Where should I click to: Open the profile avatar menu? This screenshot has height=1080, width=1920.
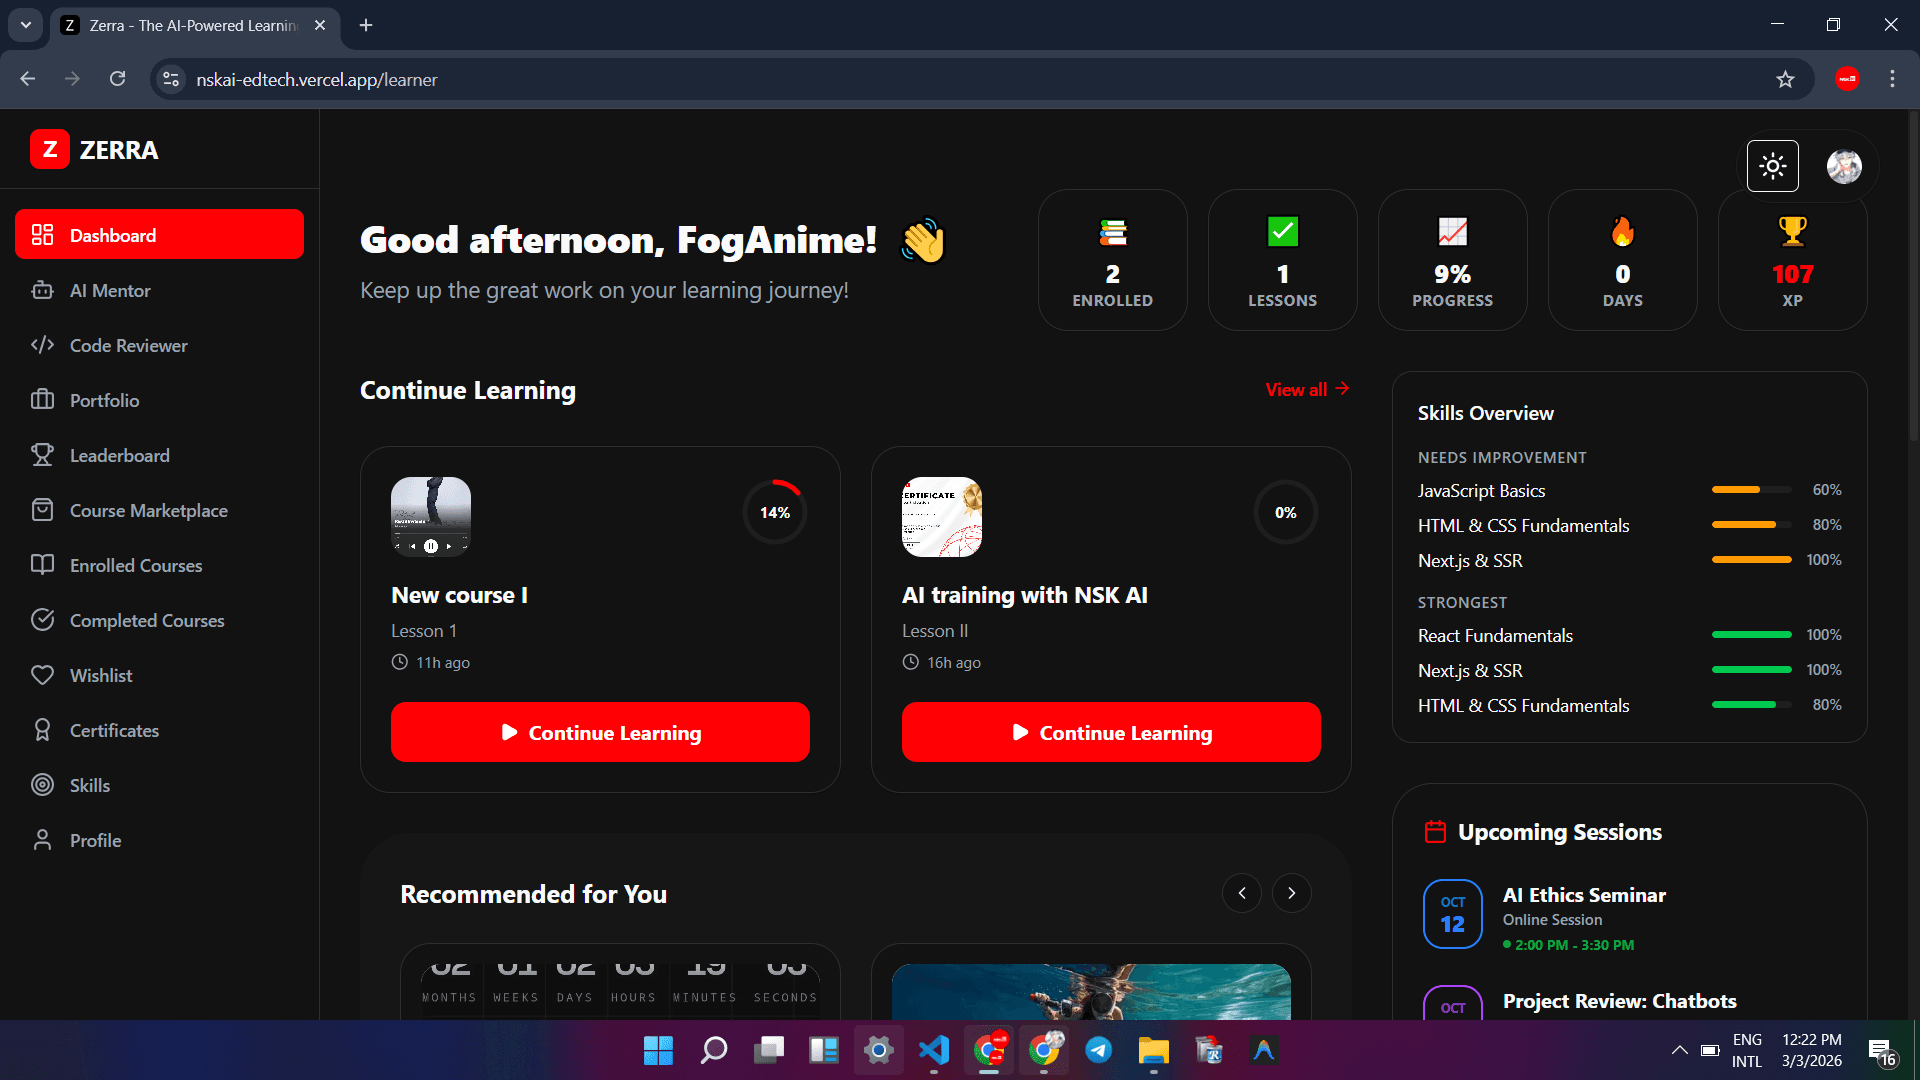click(x=1843, y=166)
